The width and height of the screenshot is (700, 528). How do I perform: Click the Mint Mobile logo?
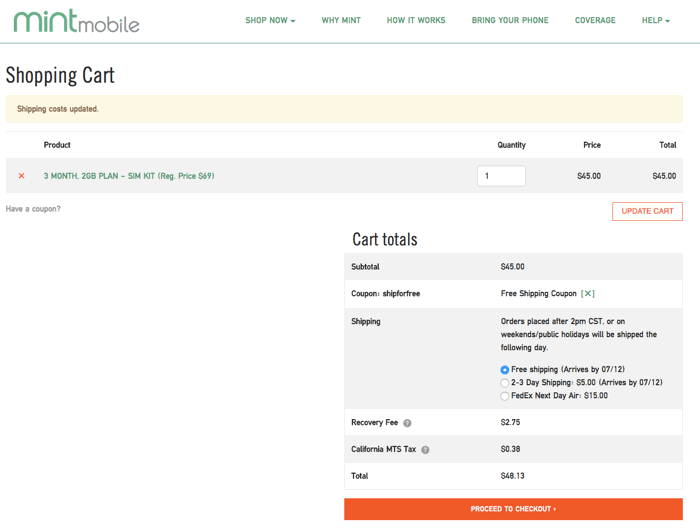coord(76,21)
